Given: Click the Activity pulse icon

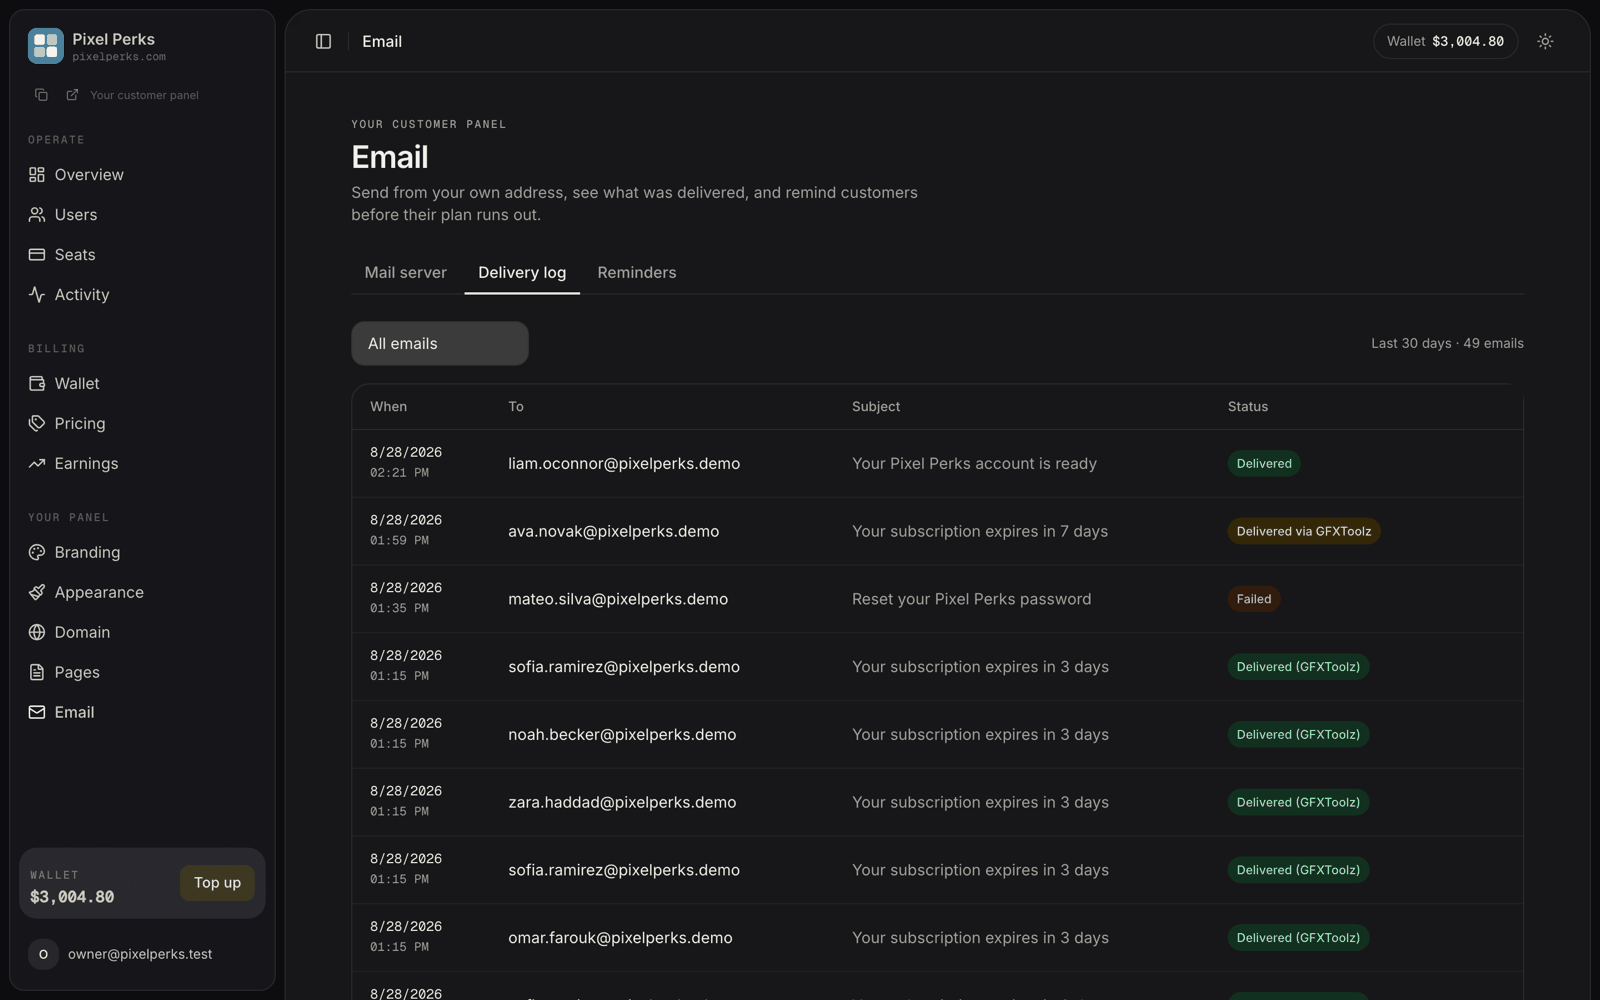Looking at the screenshot, I should [37, 294].
